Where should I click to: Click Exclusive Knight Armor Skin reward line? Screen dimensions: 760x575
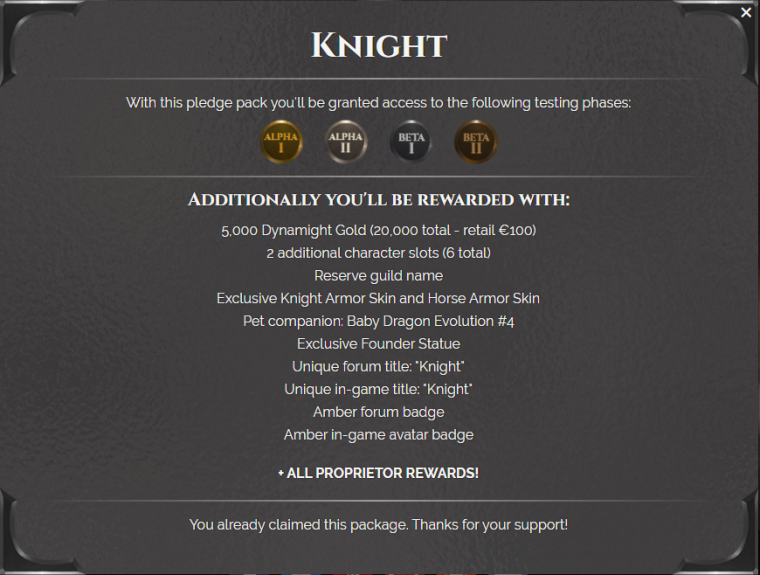[379, 298]
